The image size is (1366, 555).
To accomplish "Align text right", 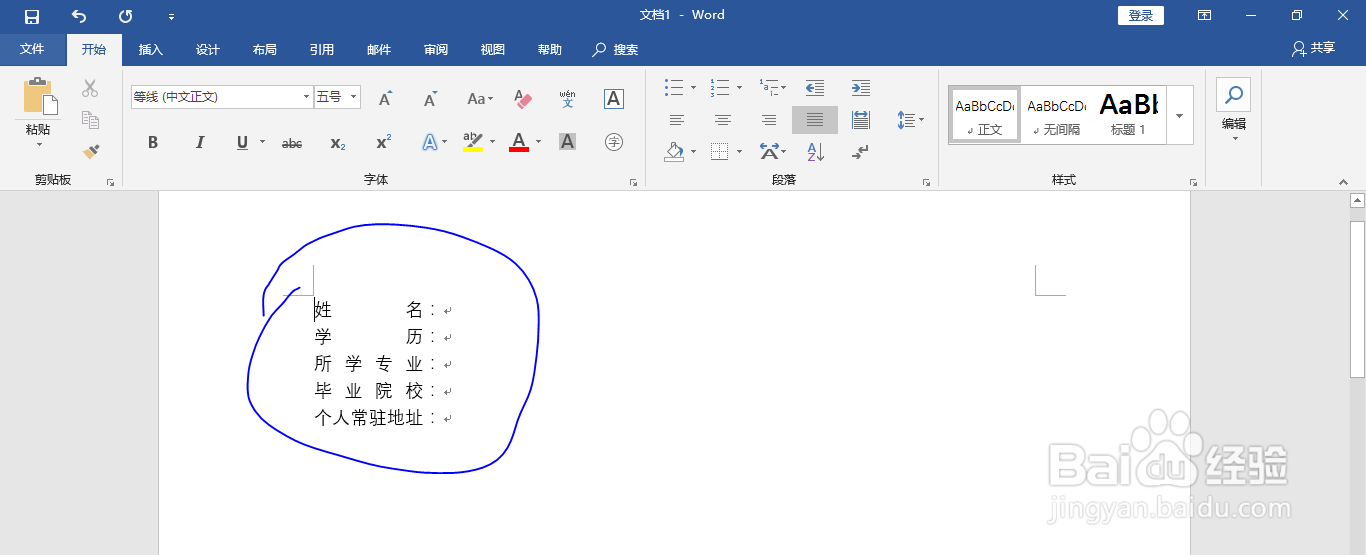I will (769, 121).
